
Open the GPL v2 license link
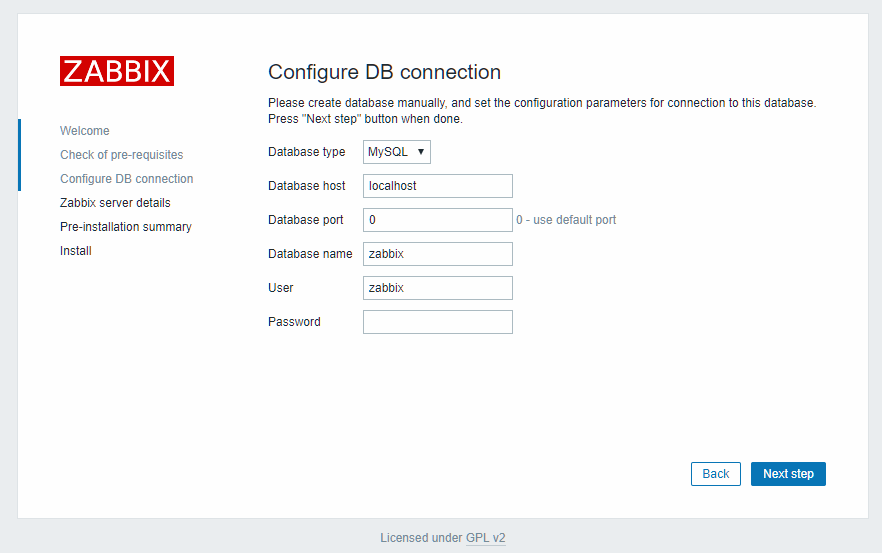485,538
